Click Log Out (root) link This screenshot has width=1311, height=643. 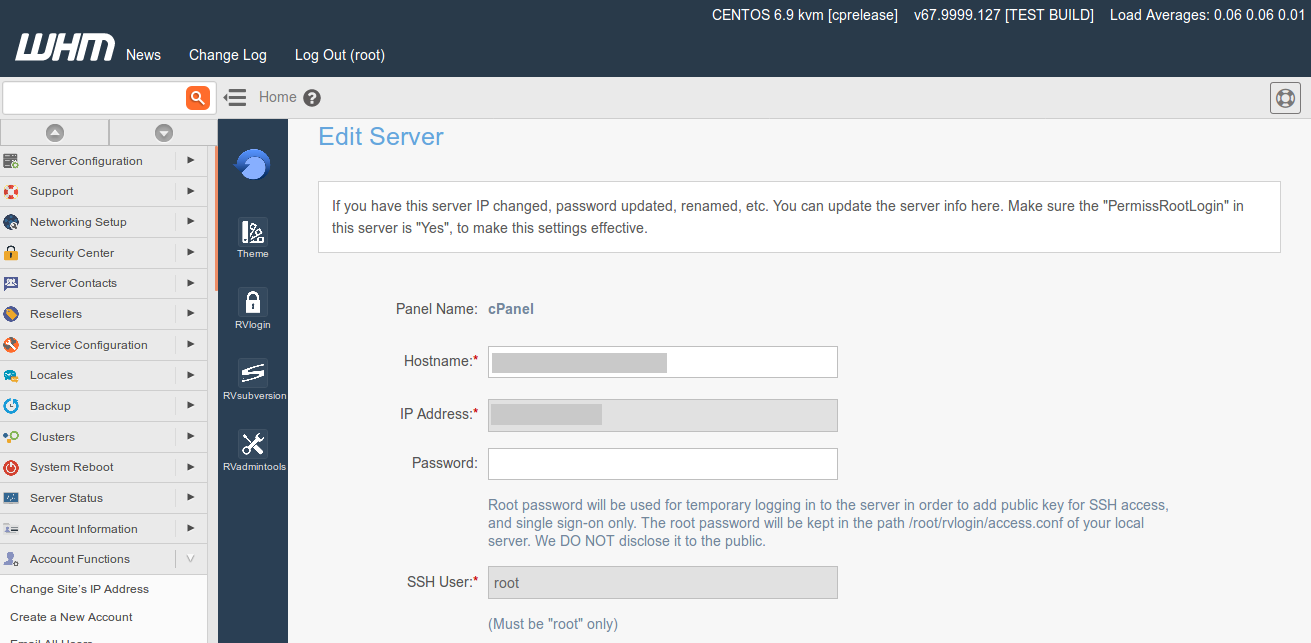(x=340, y=55)
